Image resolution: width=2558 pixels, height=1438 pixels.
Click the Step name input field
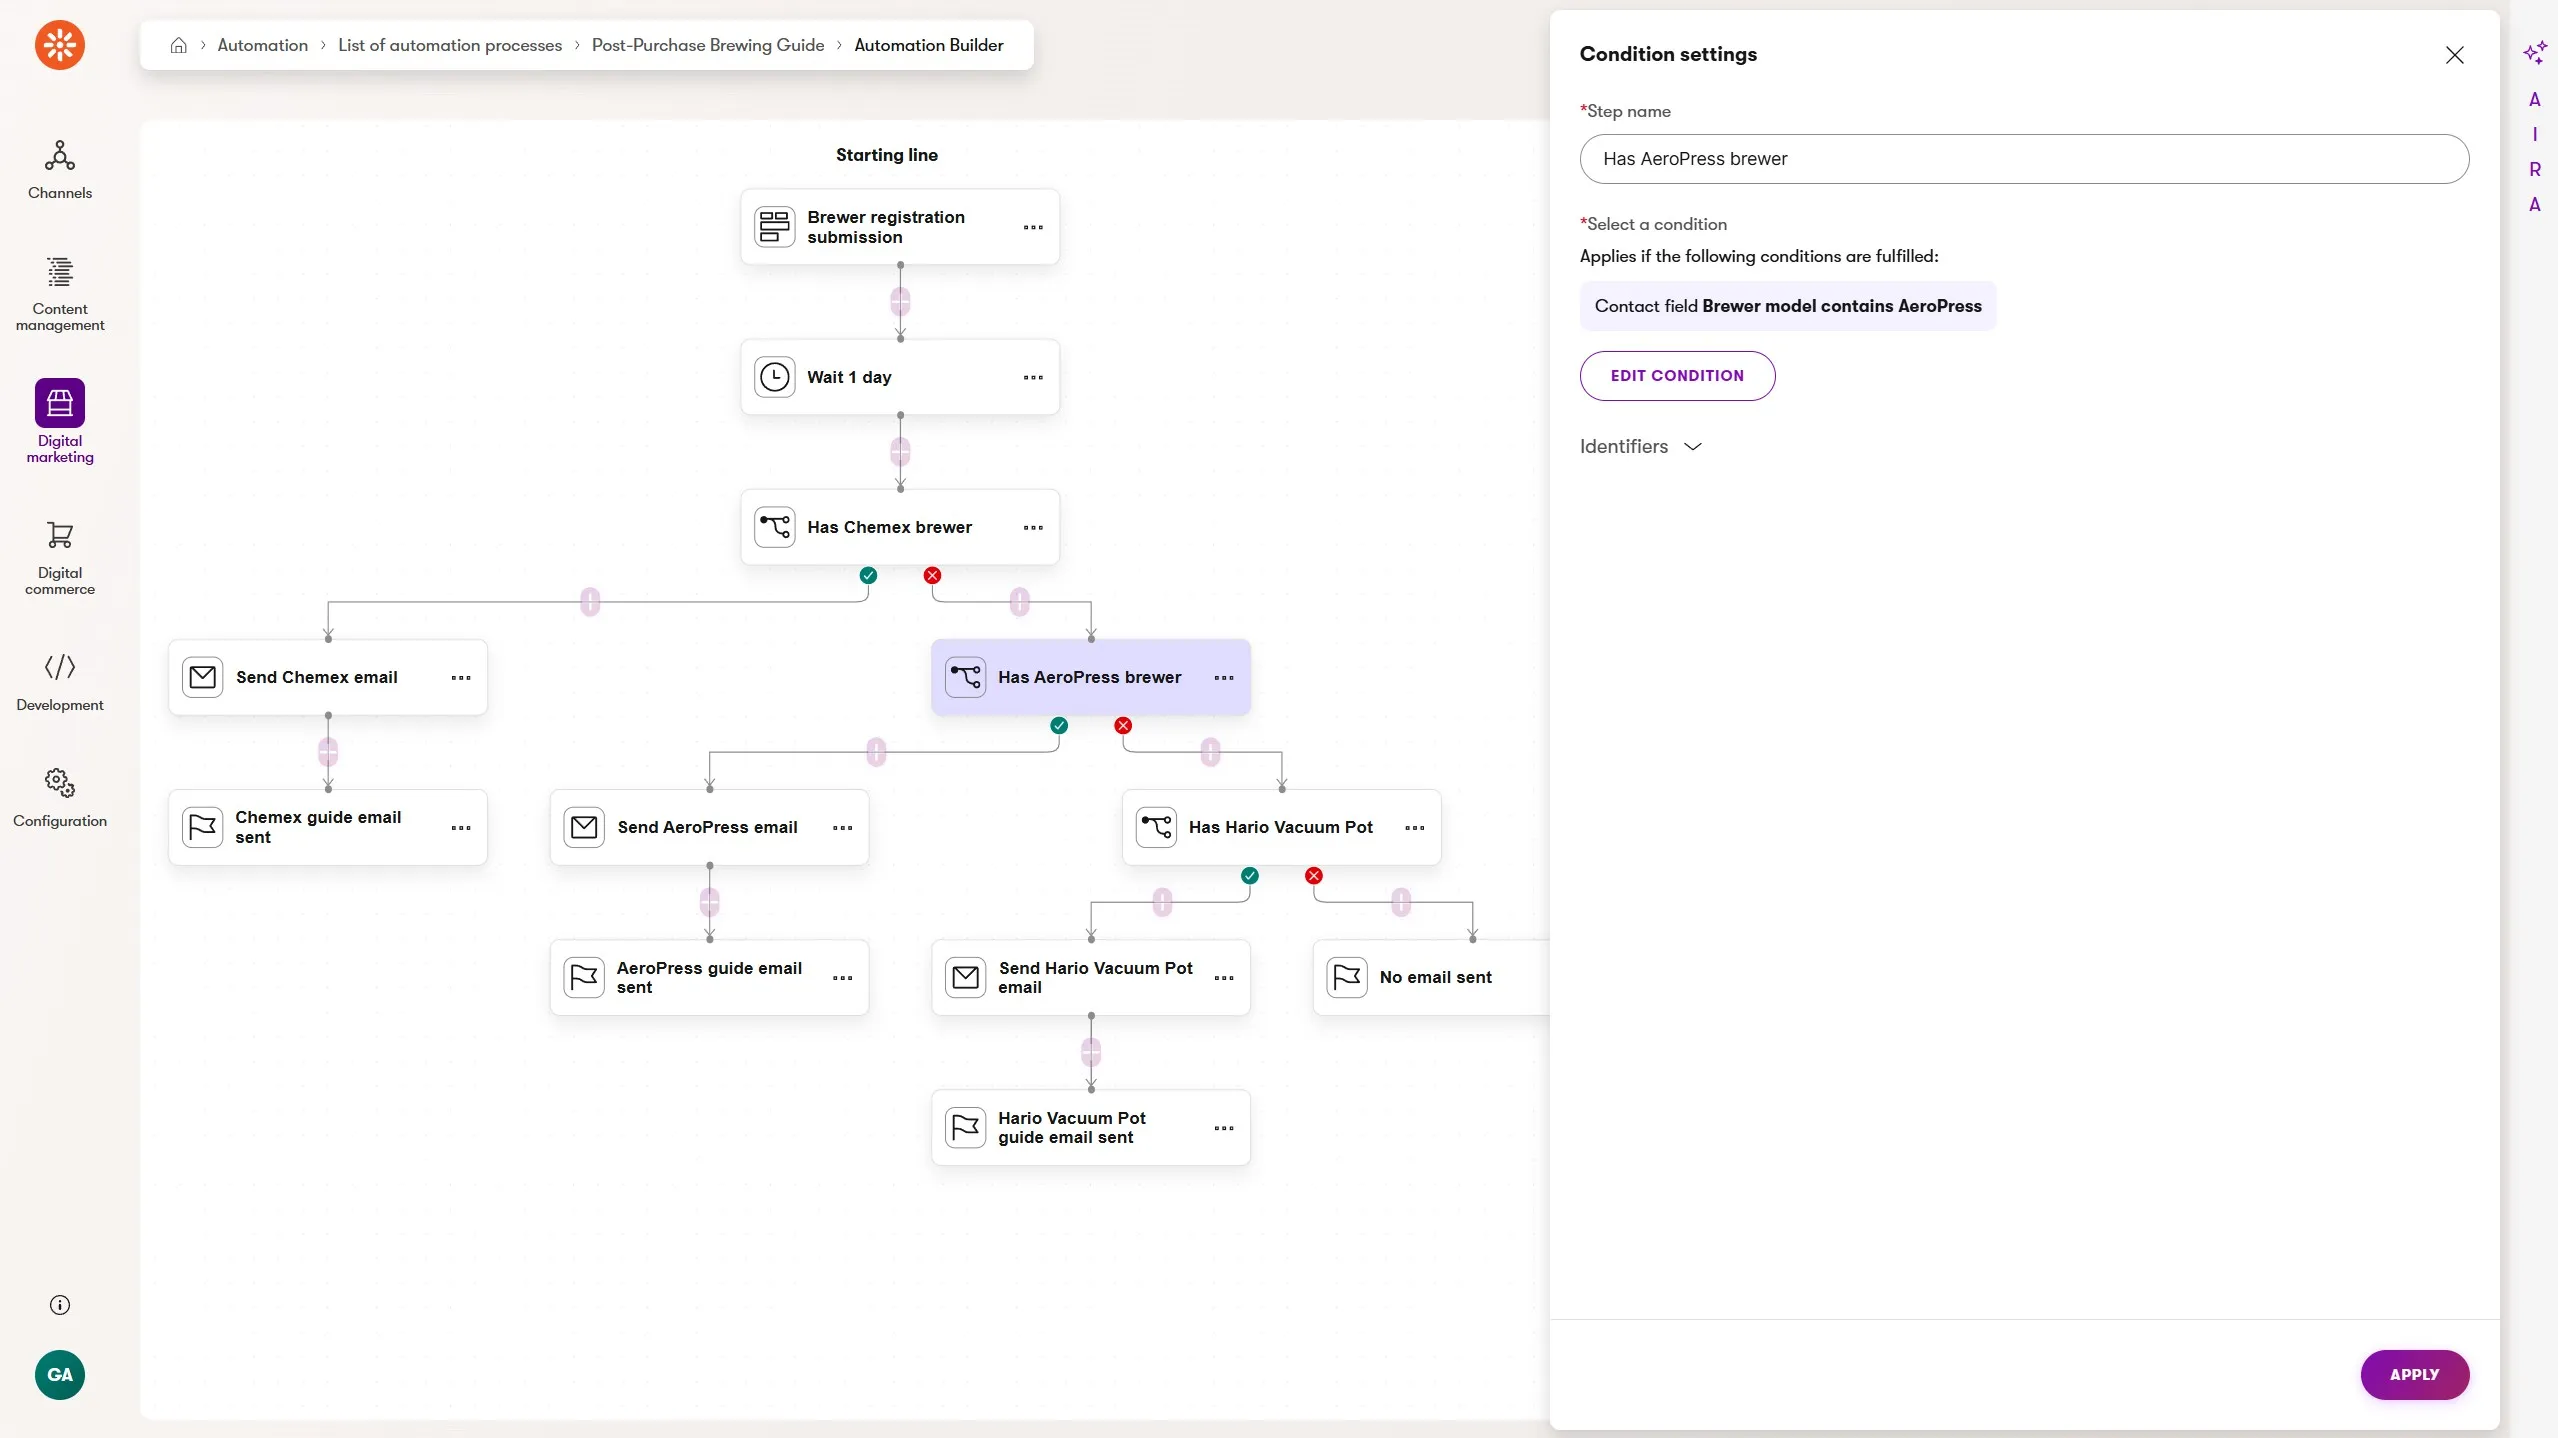pyautogui.click(x=2024, y=159)
